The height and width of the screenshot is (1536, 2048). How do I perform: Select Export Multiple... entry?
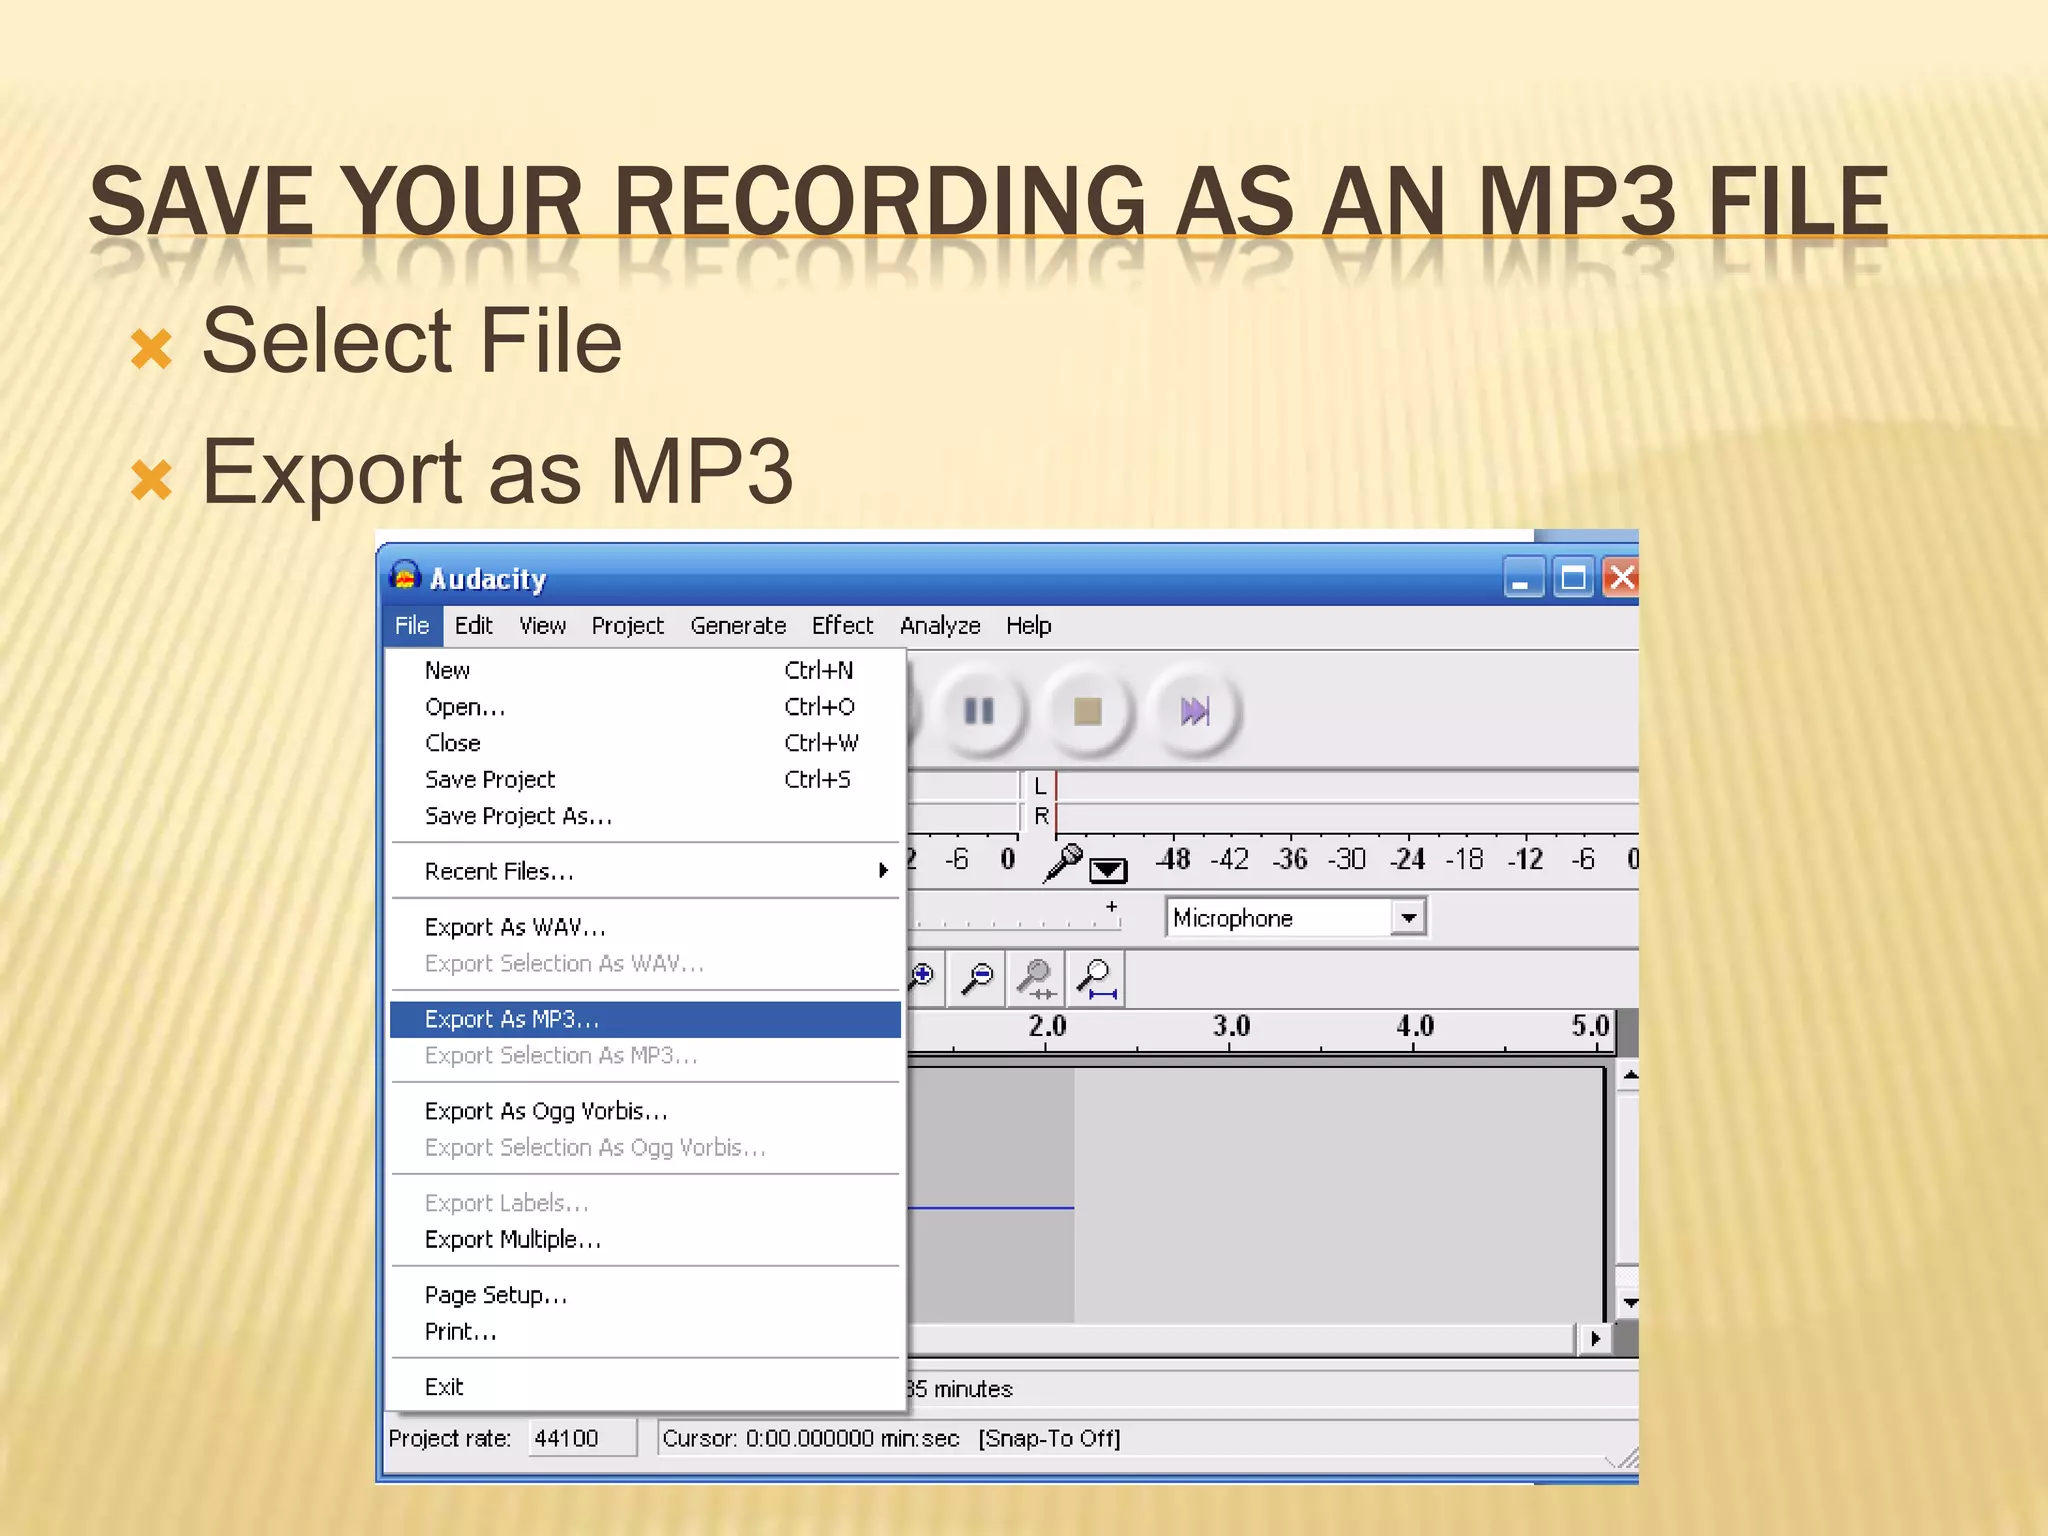[645, 1239]
